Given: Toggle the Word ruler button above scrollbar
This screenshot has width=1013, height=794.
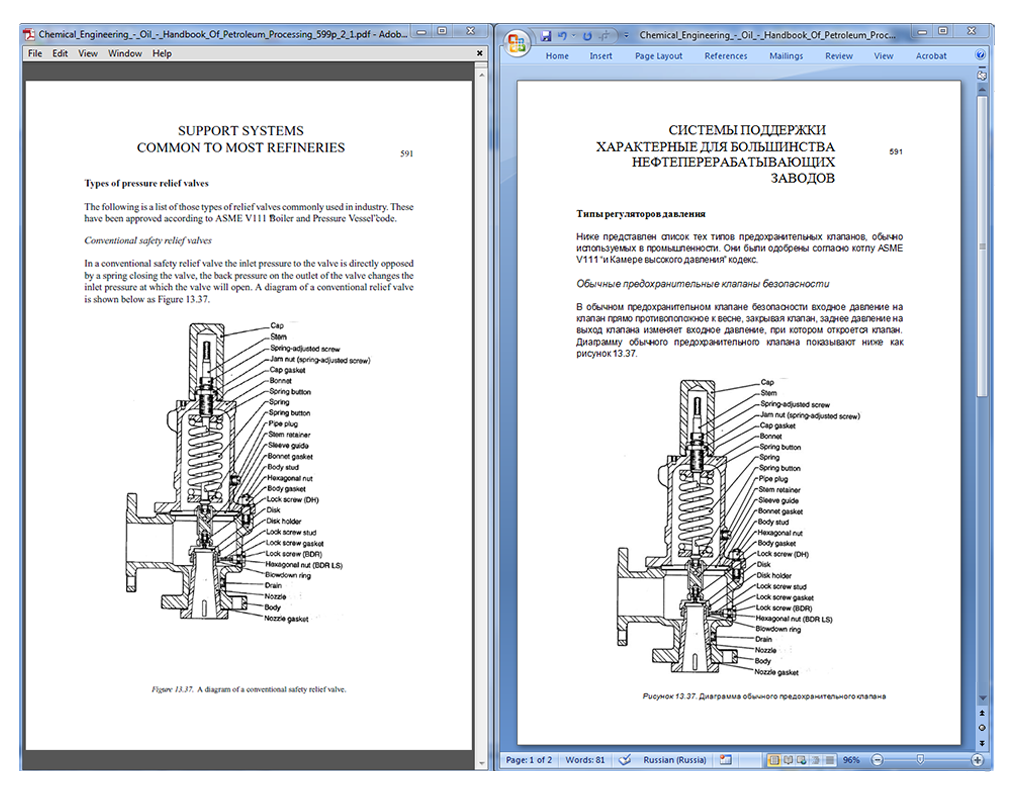Looking at the screenshot, I should tap(982, 75).
